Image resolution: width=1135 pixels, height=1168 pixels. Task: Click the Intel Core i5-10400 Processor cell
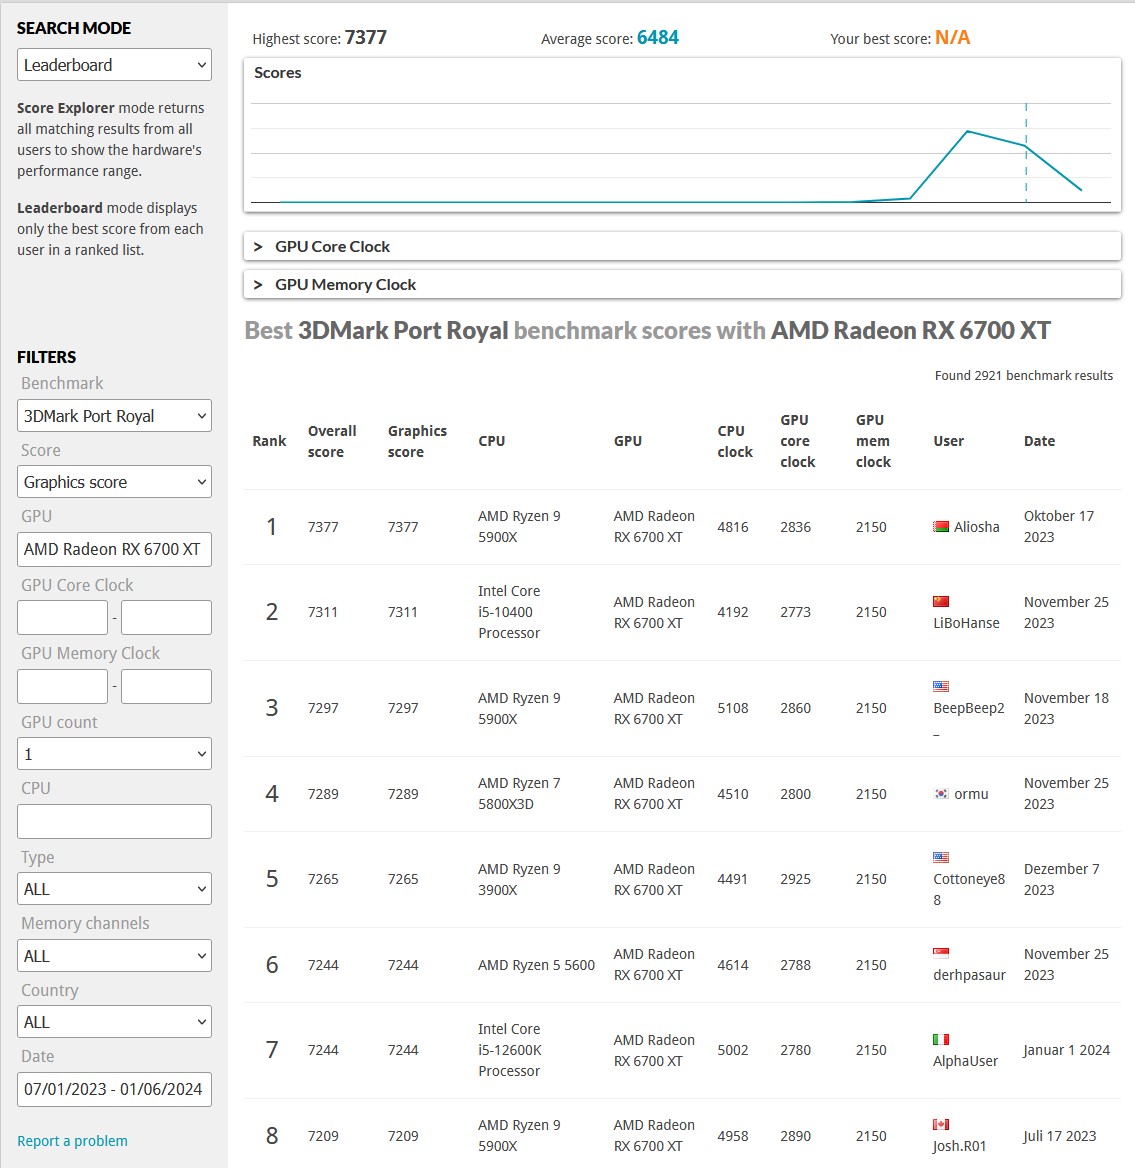(509, 612)
